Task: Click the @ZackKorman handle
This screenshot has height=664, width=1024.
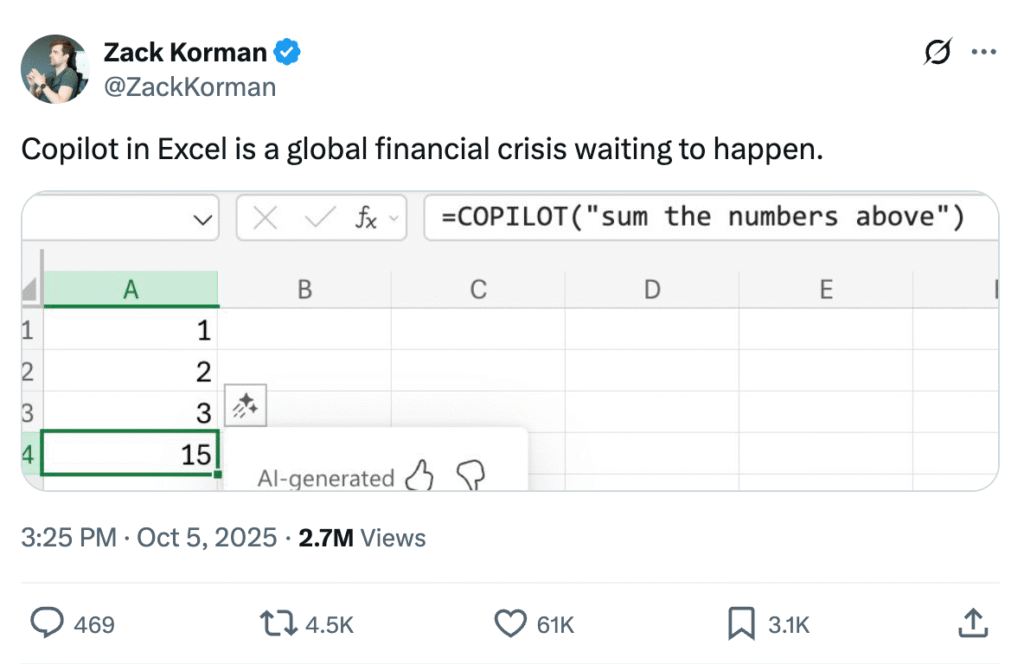Action: (x=190, y=87)
